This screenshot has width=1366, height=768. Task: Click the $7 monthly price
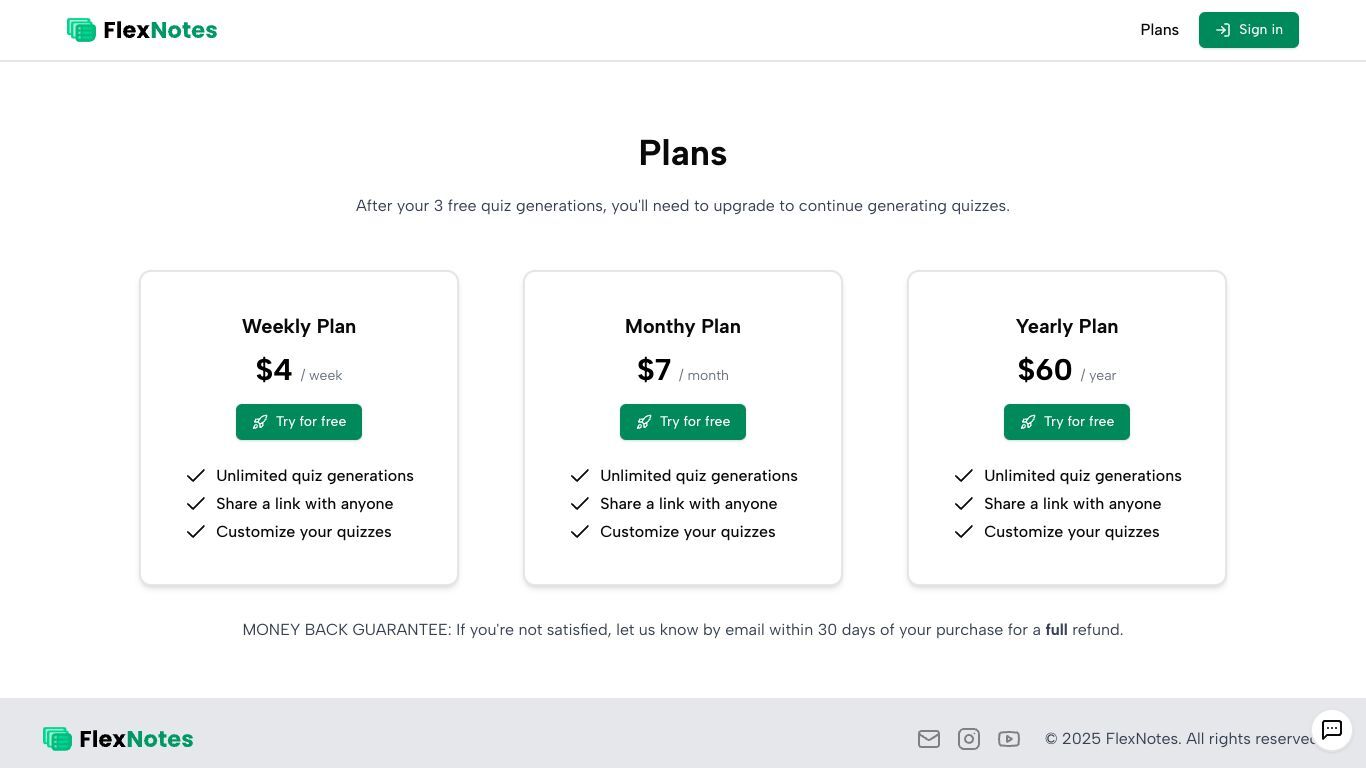[x=654, y=370]
